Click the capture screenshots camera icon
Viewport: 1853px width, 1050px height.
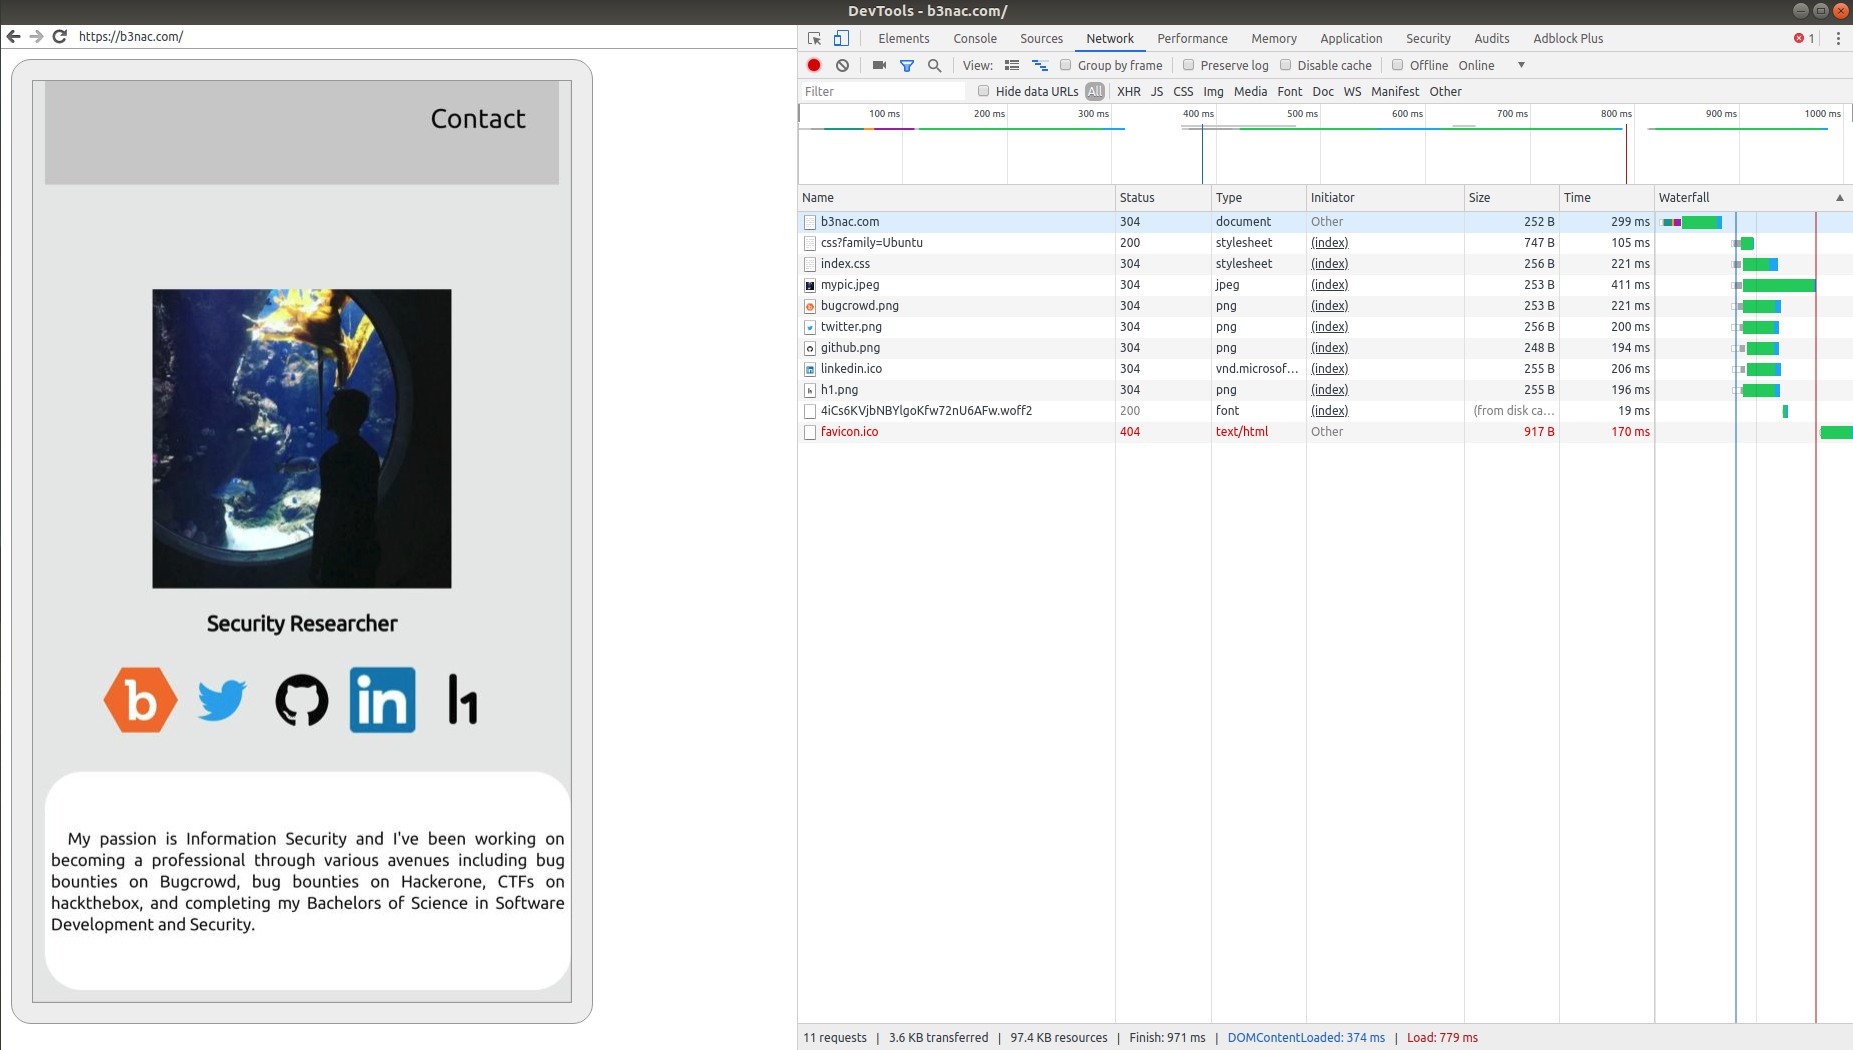879,65
